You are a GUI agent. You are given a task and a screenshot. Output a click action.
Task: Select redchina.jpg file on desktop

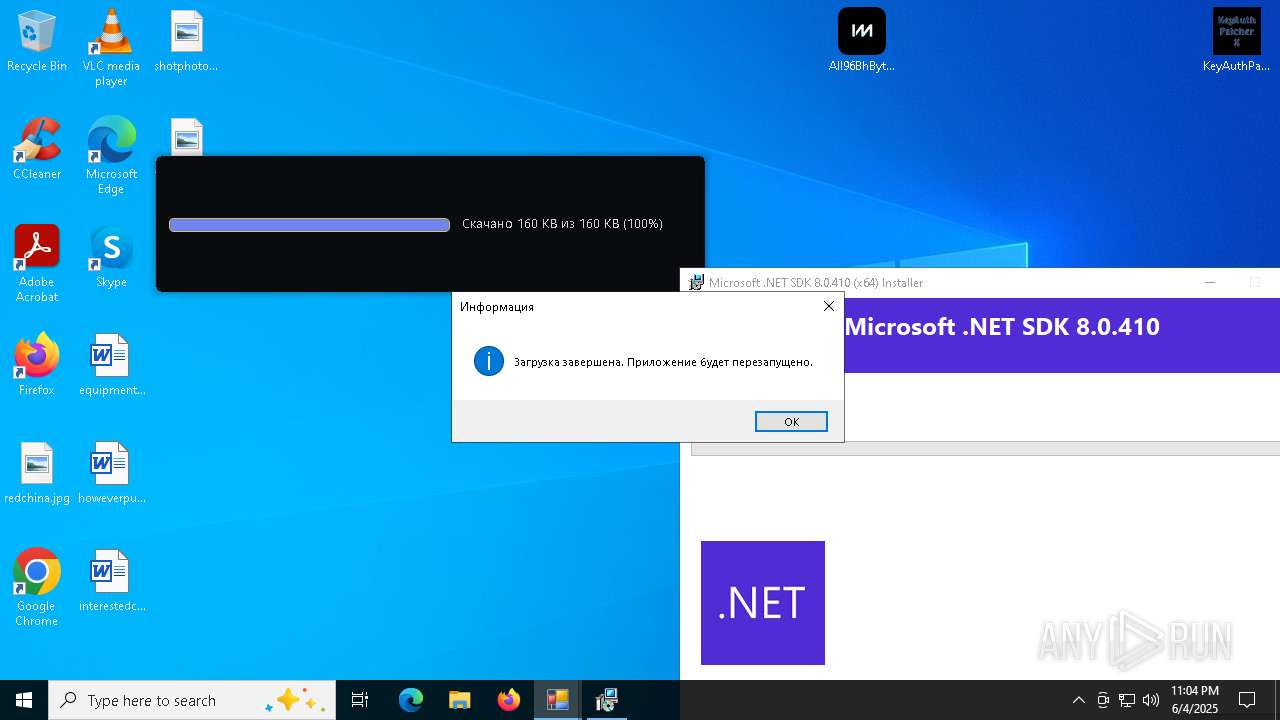[37, 474]
